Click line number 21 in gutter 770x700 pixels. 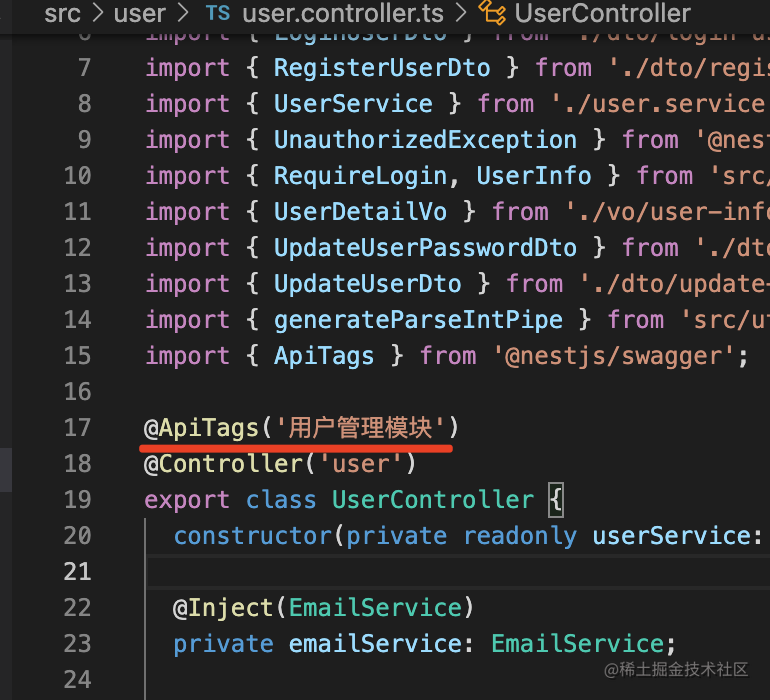click(78, 571)
